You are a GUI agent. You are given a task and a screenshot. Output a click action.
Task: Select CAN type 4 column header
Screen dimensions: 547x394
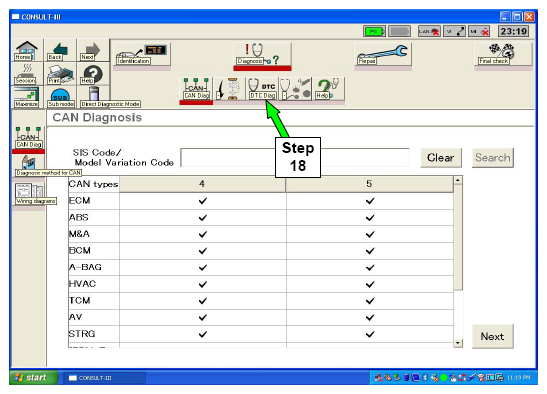pos(202,184)
